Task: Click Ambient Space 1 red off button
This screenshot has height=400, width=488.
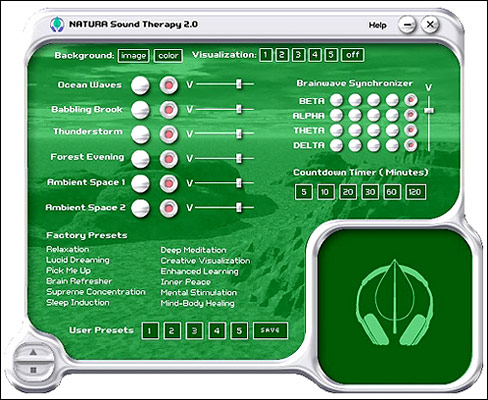Action: 169,183
